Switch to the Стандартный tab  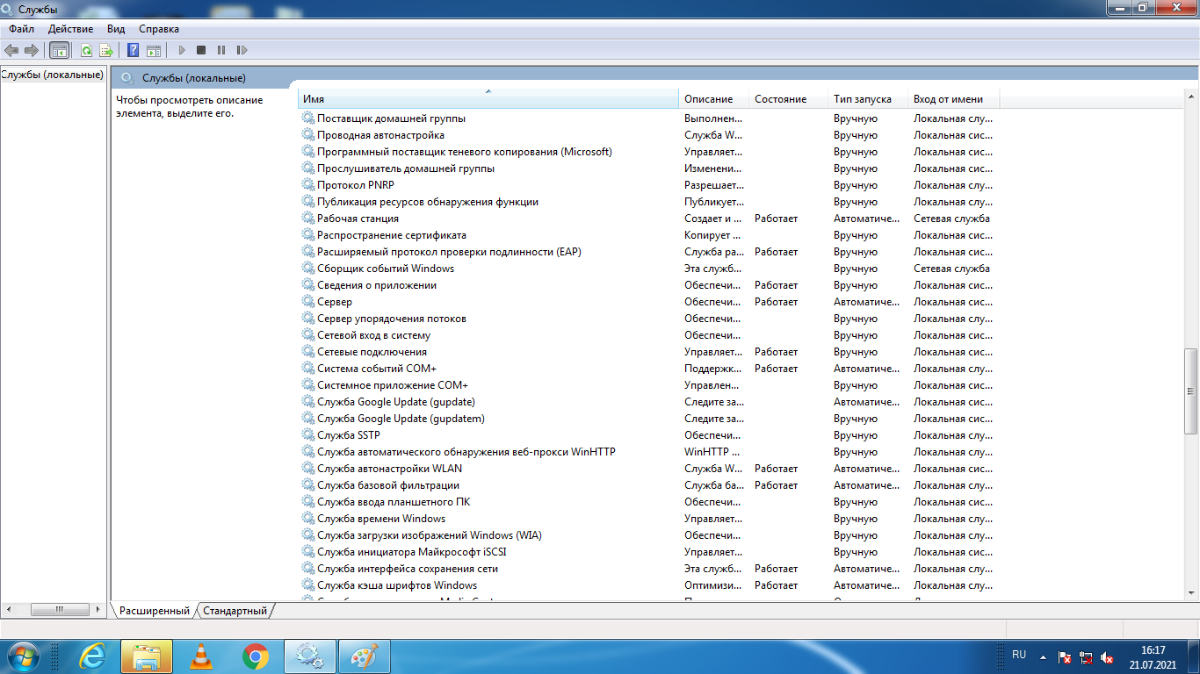[236, 610]
